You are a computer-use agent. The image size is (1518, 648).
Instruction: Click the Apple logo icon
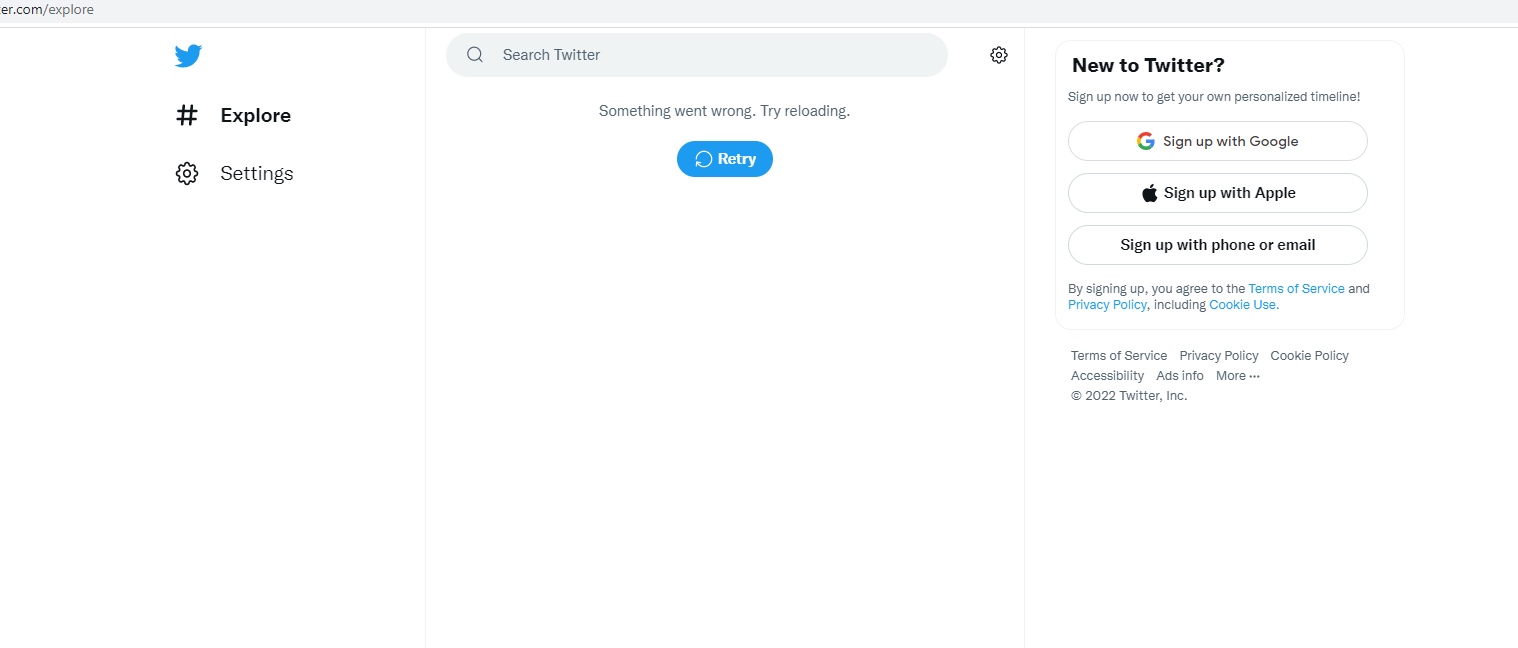point(1150,194)
